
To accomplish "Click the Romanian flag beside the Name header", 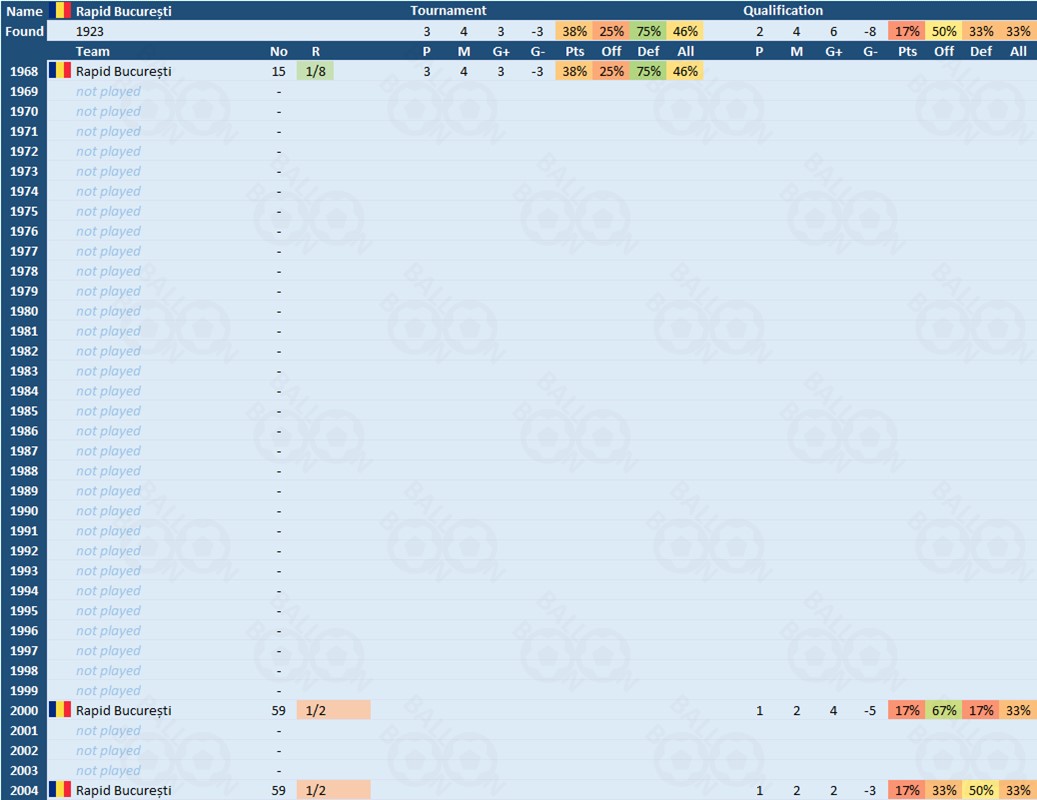I will pos(61,11).
